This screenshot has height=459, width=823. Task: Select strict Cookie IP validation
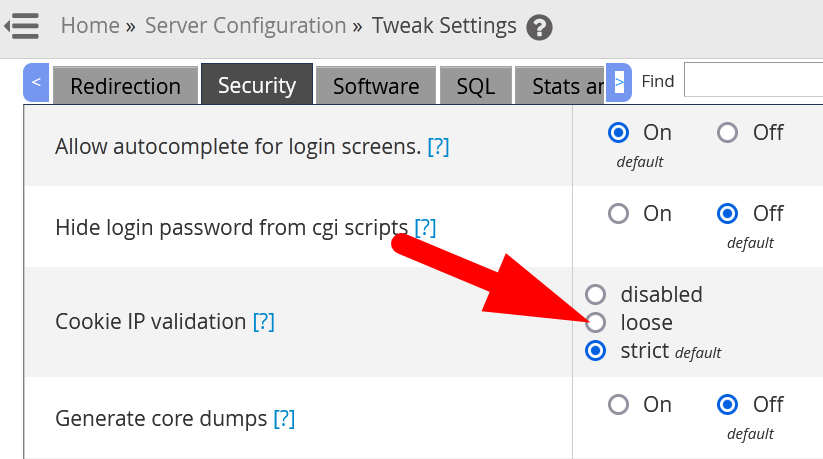point(596,351)
